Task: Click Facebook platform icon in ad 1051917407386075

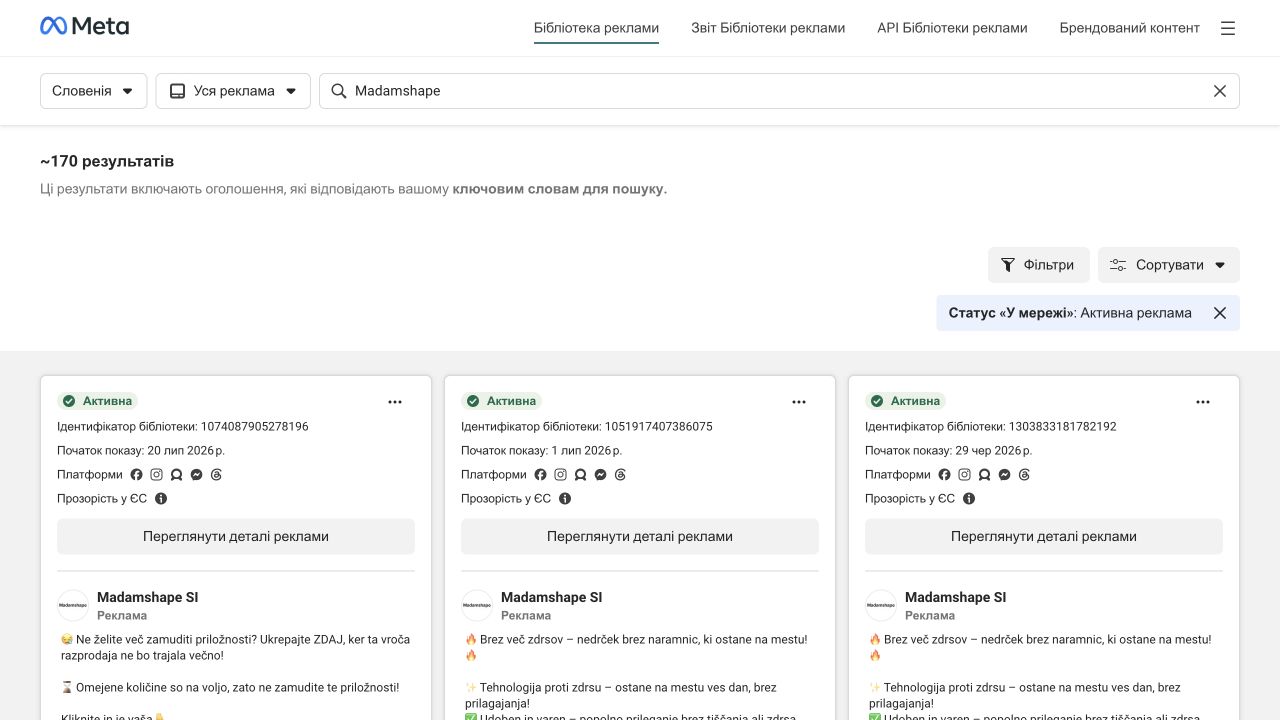Action: pos(541,475)
